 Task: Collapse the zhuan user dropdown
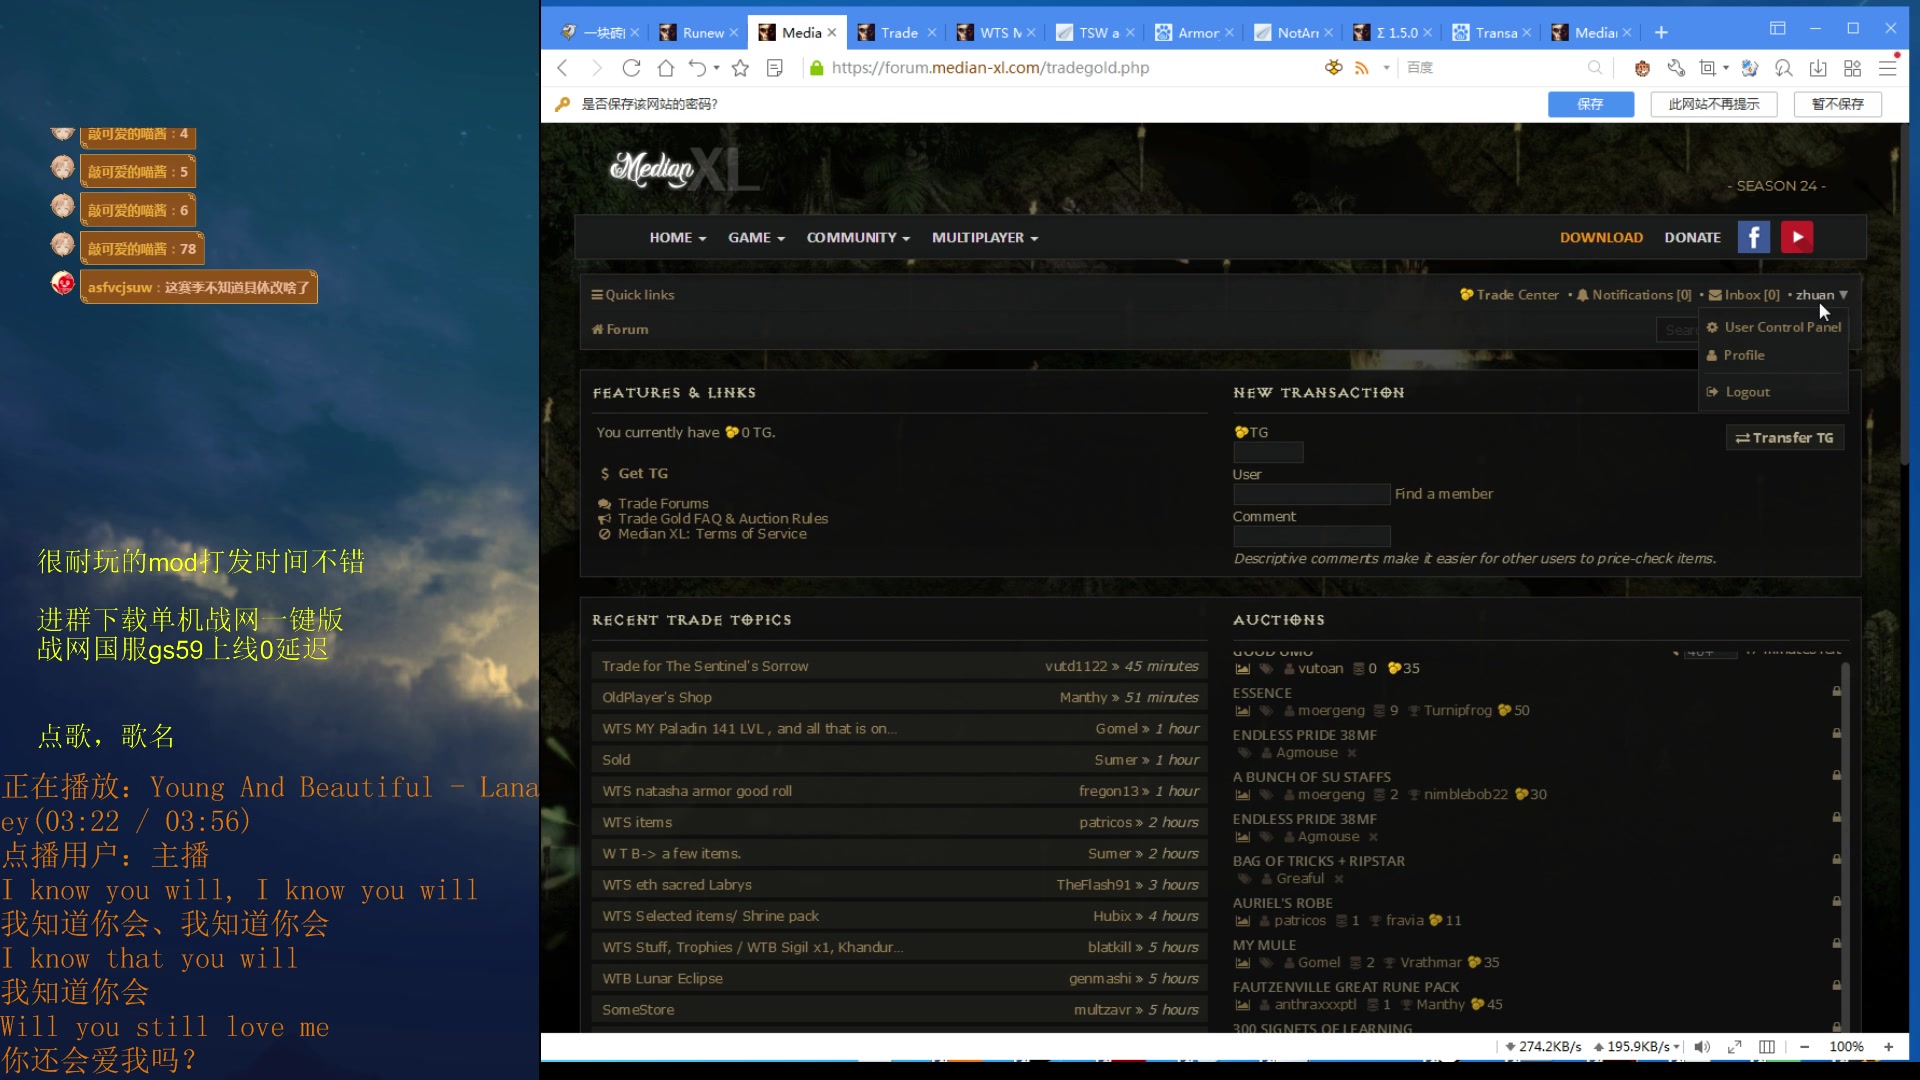coord(1821,295)
